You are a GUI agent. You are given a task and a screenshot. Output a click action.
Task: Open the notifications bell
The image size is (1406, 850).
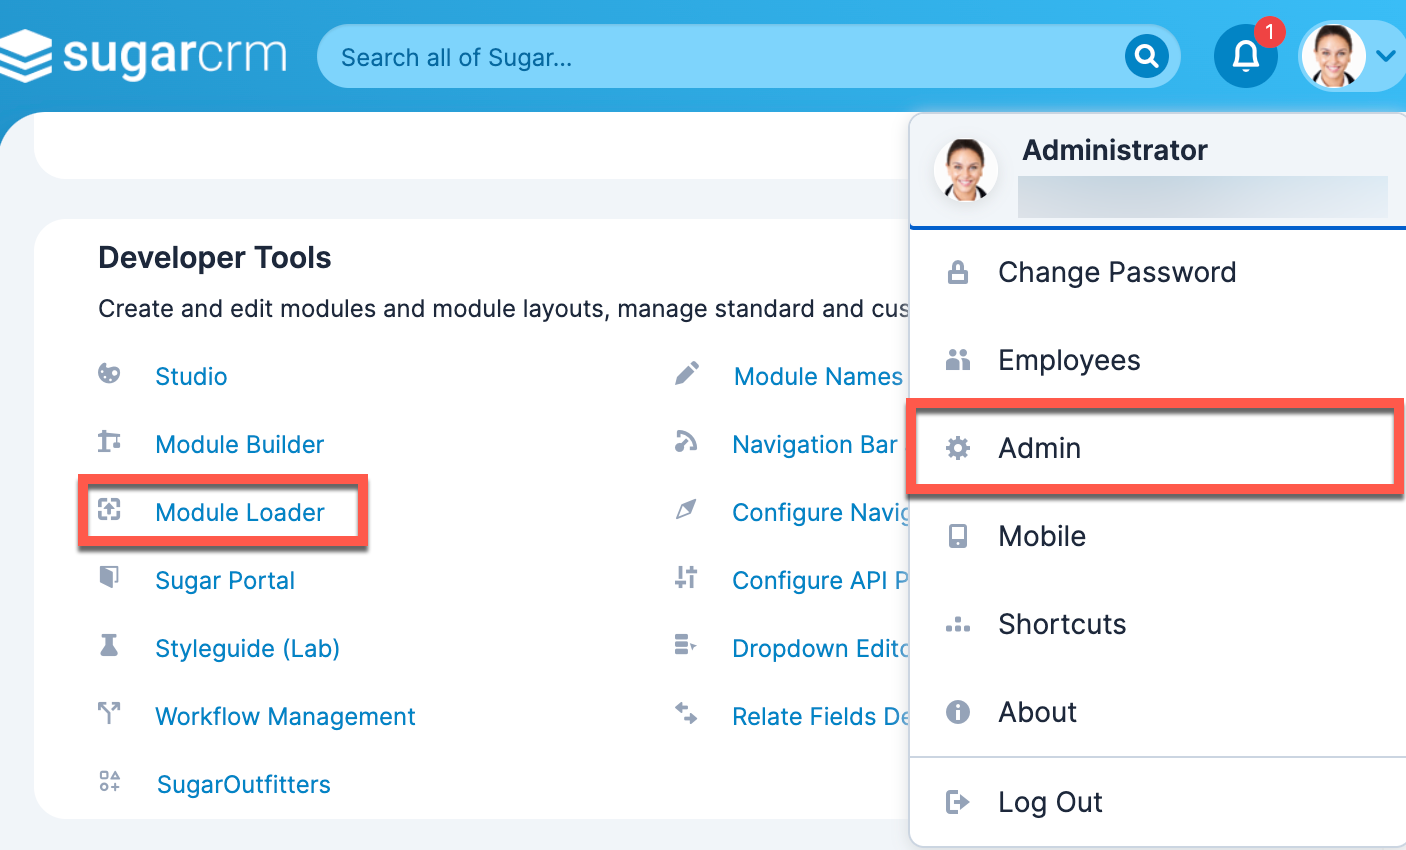(1245, 56)
